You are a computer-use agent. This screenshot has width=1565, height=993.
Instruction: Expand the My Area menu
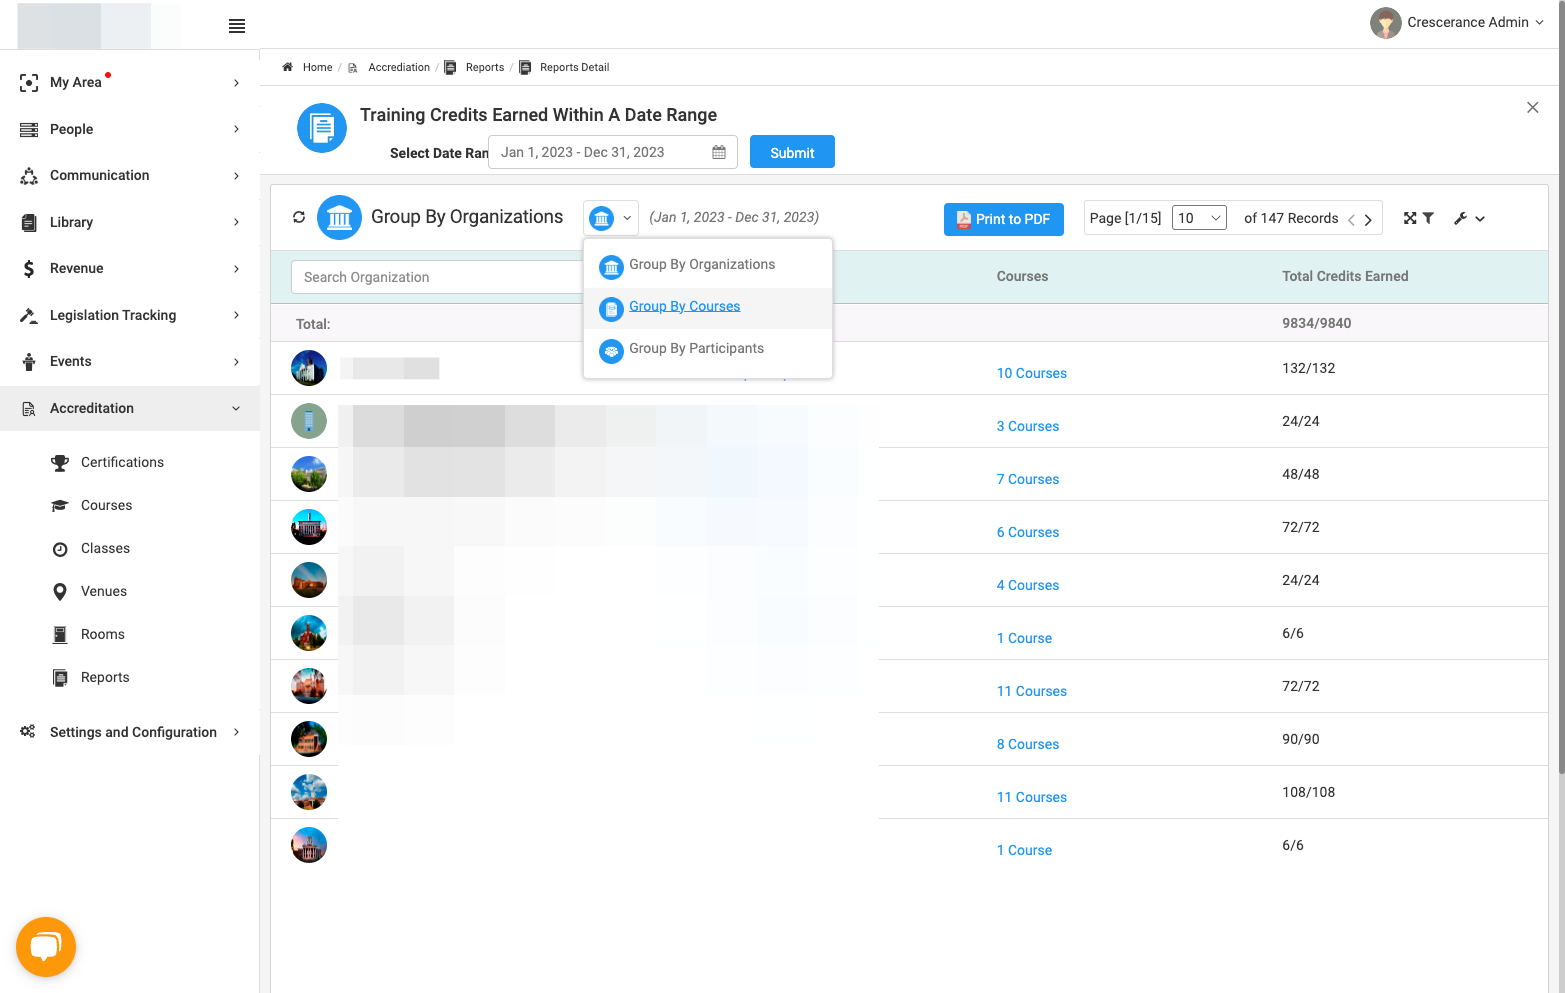pos(130,82)
